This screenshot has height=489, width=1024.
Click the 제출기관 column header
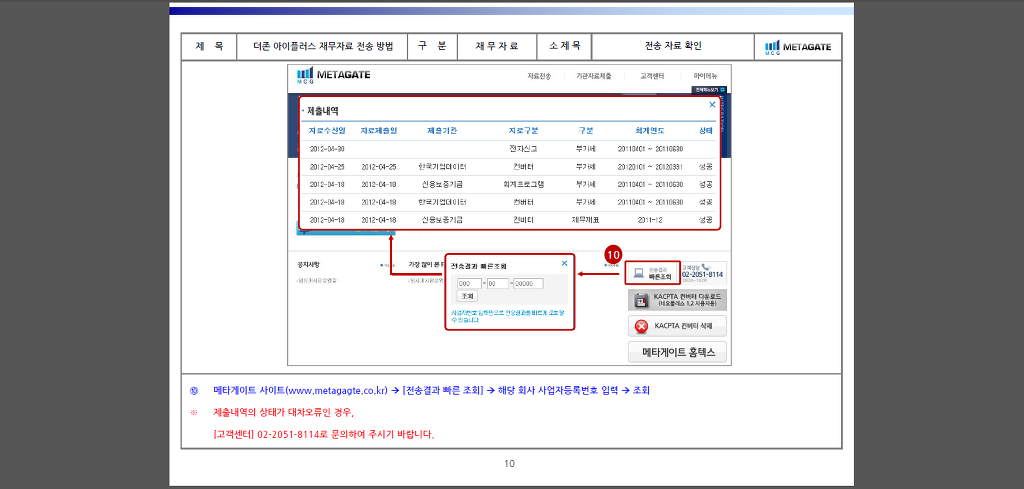442,131
